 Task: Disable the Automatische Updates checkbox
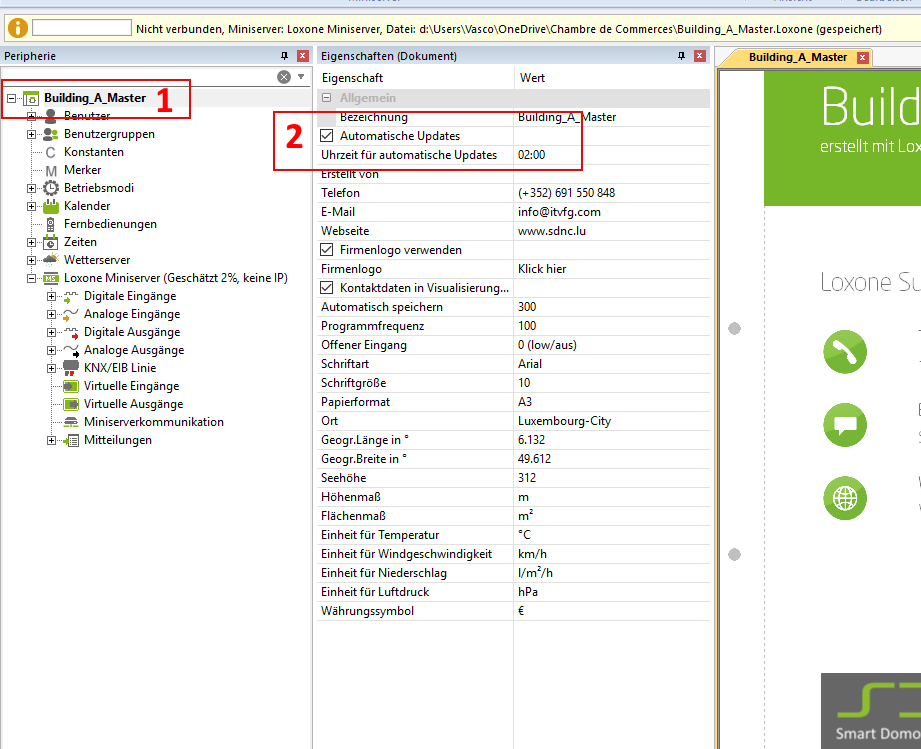click(x=327, y=135)
